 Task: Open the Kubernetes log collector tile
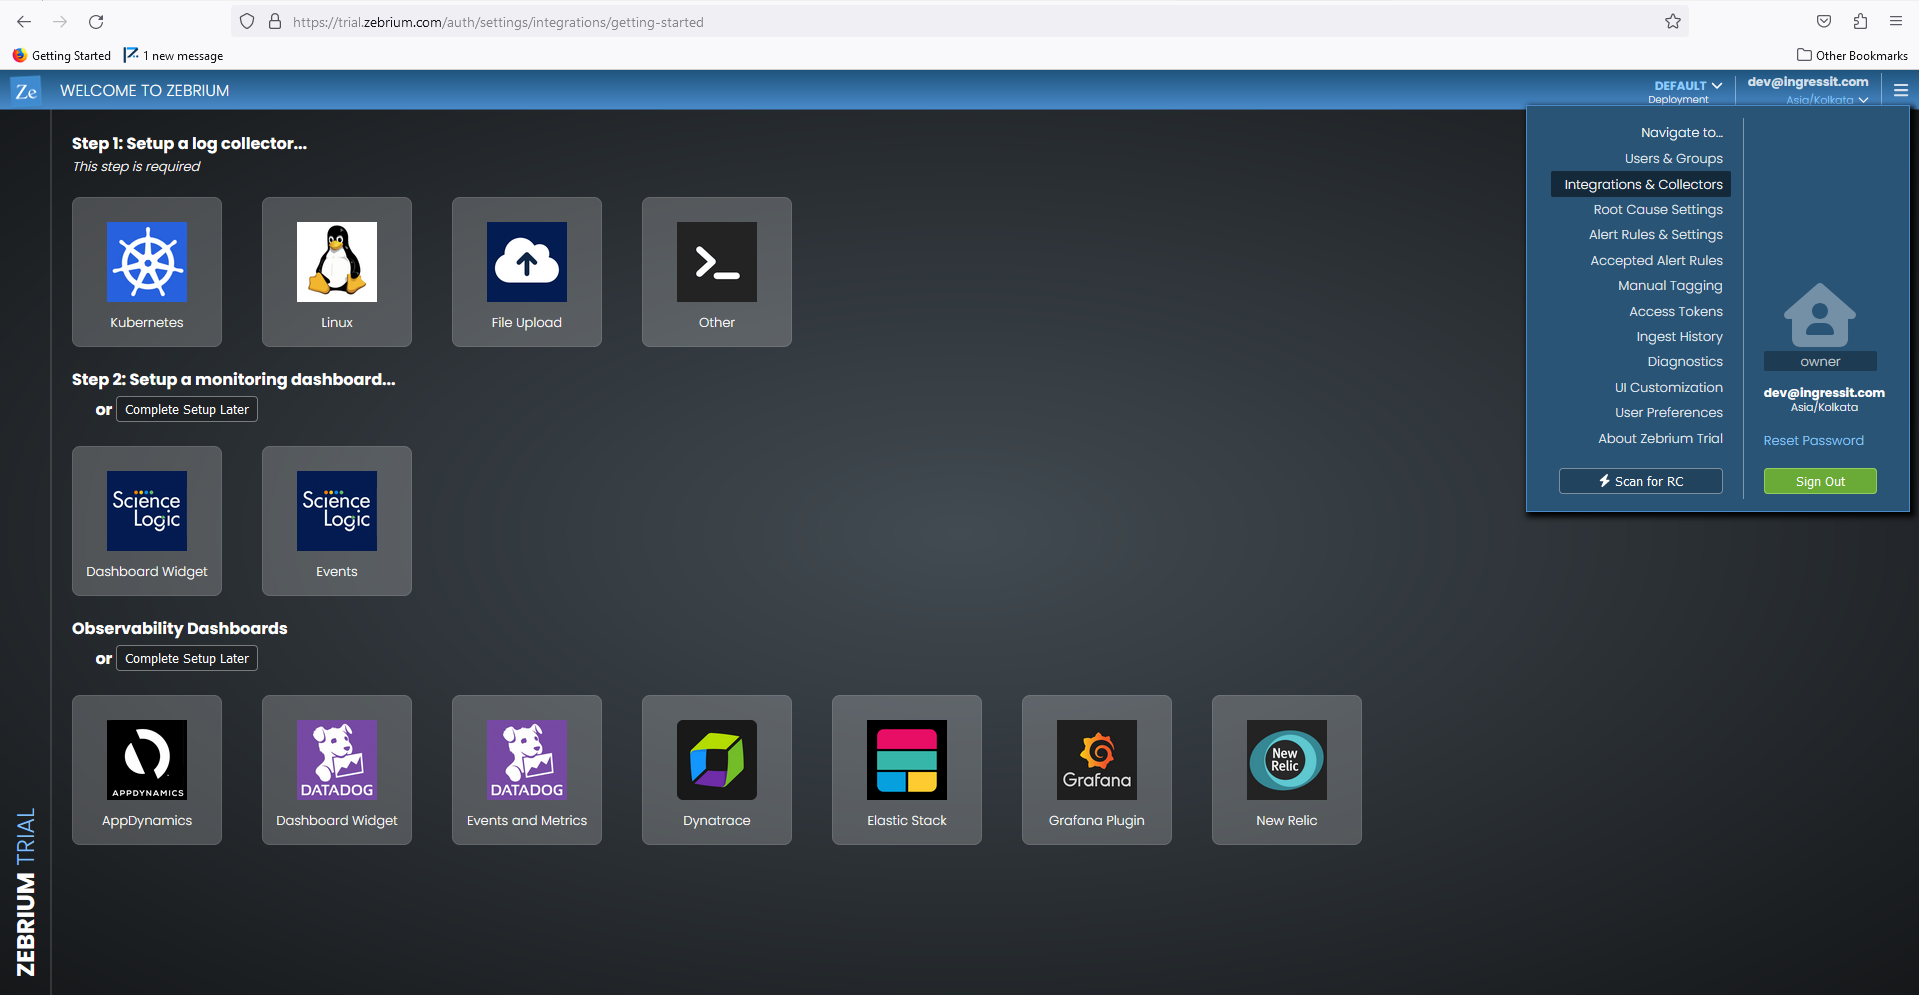click(x=147, y=272)
